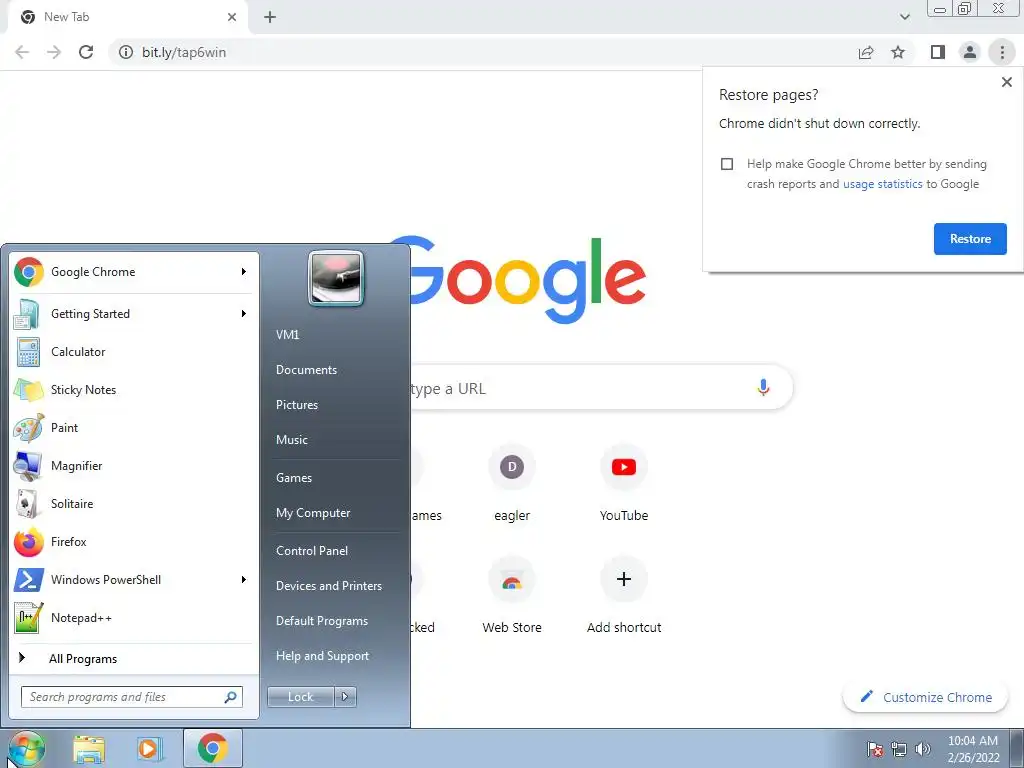The width and height of the screenshot is (1024, 768).
Task: Click the Restore button
Action: point(970,239)
